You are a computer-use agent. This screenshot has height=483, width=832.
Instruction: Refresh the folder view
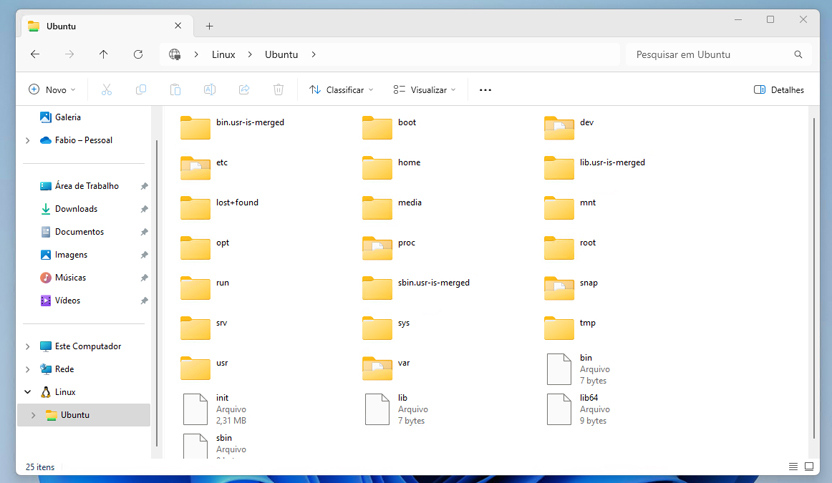tap(138, 54)
